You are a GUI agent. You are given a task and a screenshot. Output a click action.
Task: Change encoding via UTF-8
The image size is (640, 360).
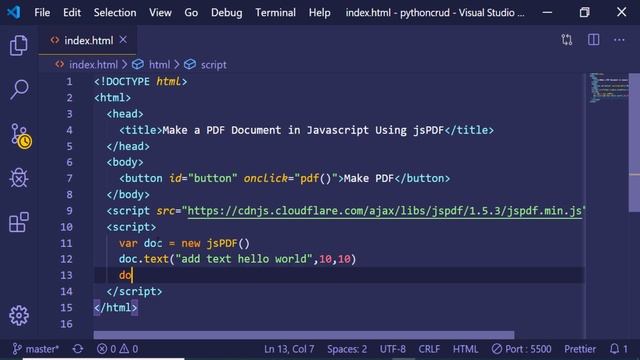[393, 349]
